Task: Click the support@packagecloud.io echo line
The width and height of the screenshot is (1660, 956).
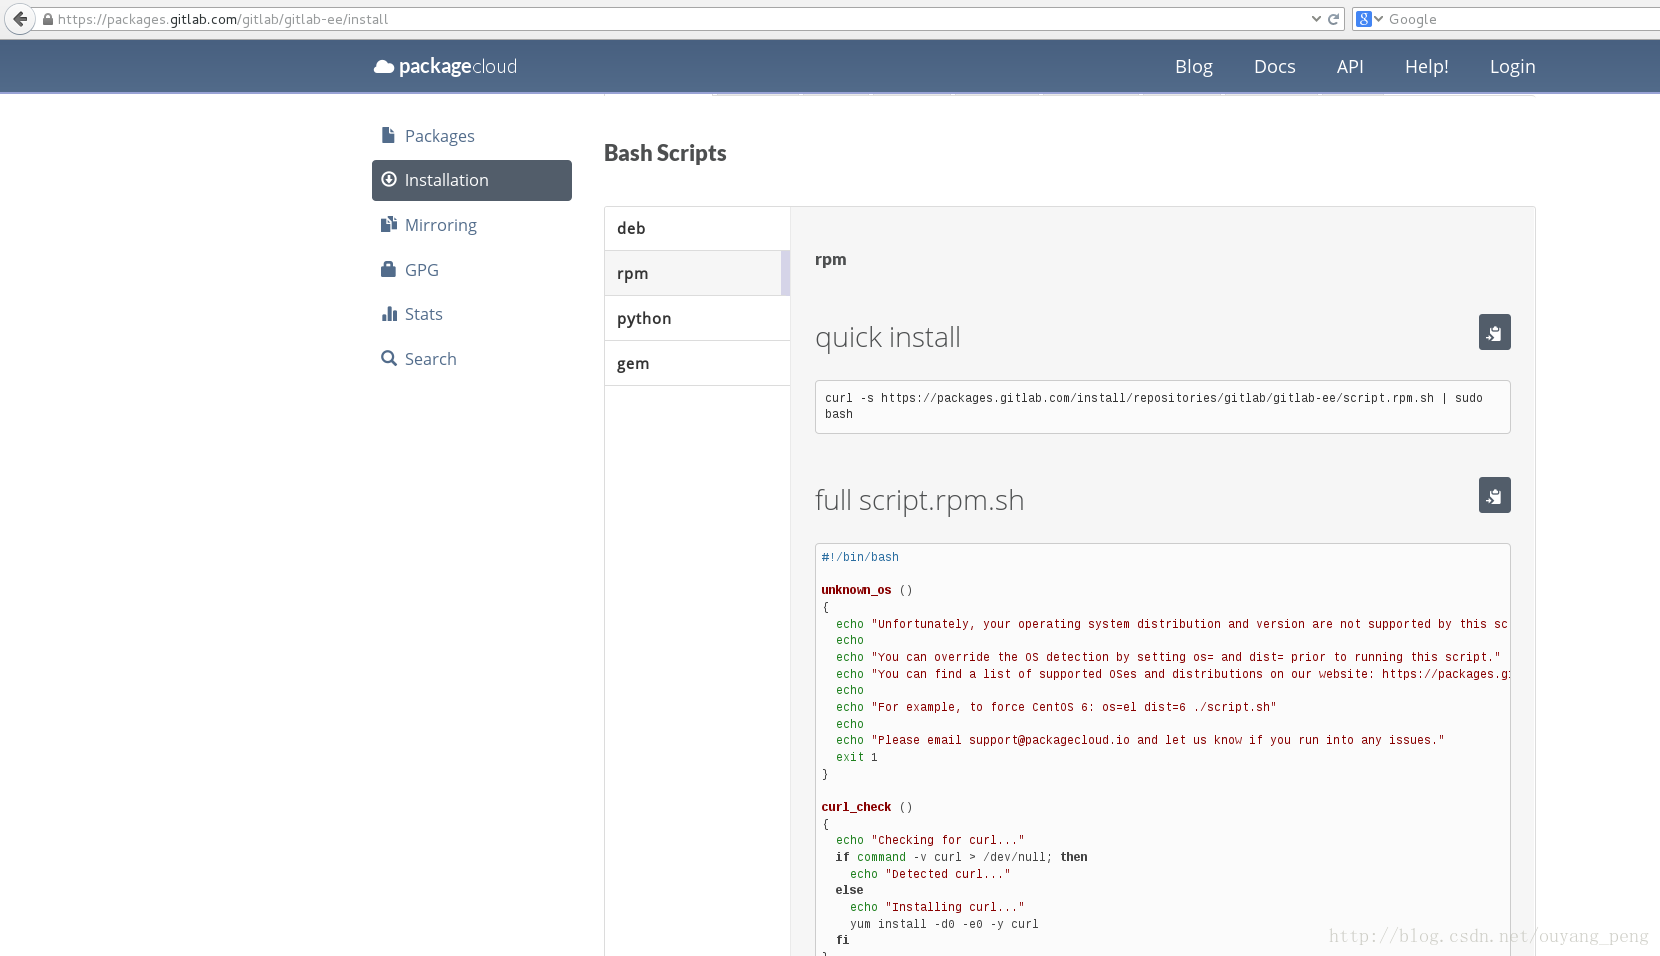Action: [x=1140, y=740]
